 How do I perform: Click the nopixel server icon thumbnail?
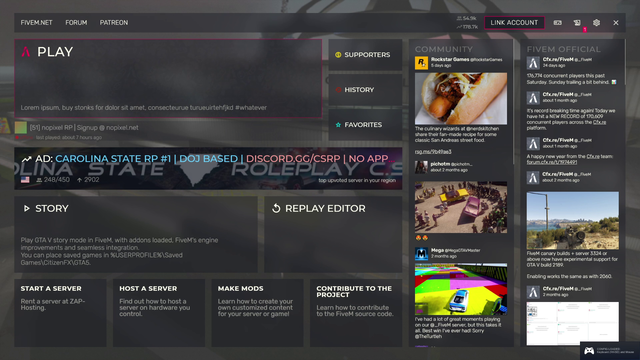click(x=21, y=128)
